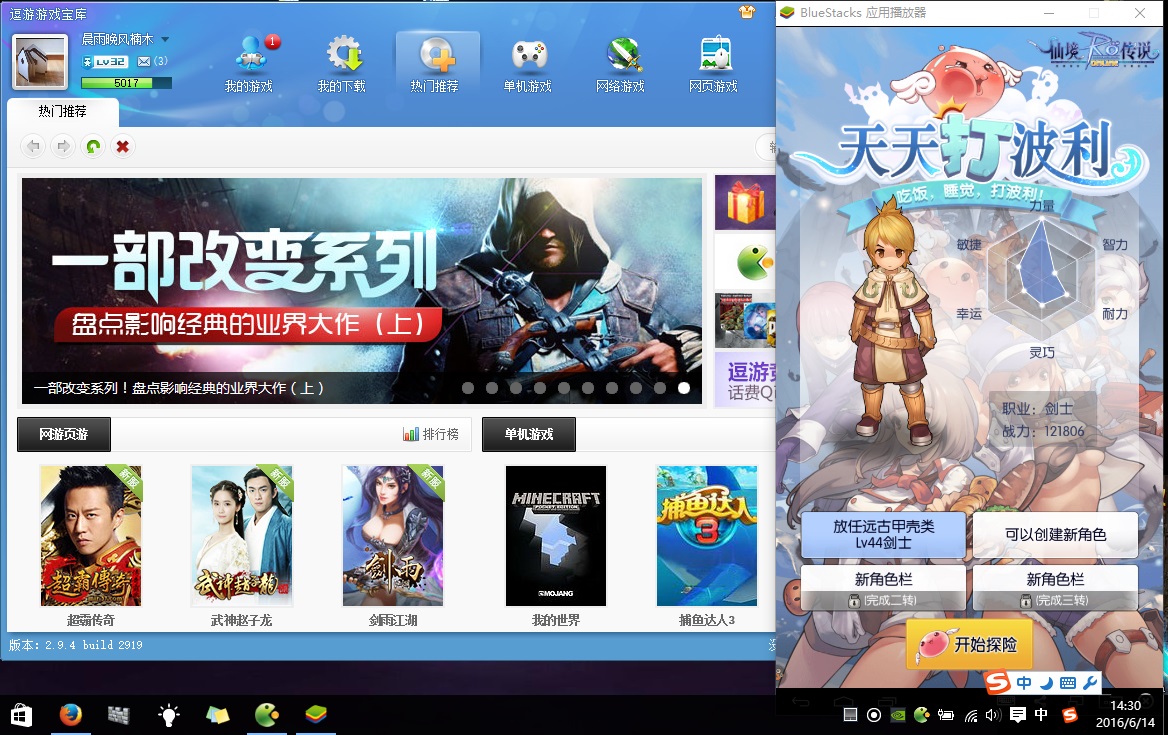Click locked 新角色栏 (完成三转) slot
Image resolution: width=1168 pixels, height=735 pixels.
[1056, 588]
